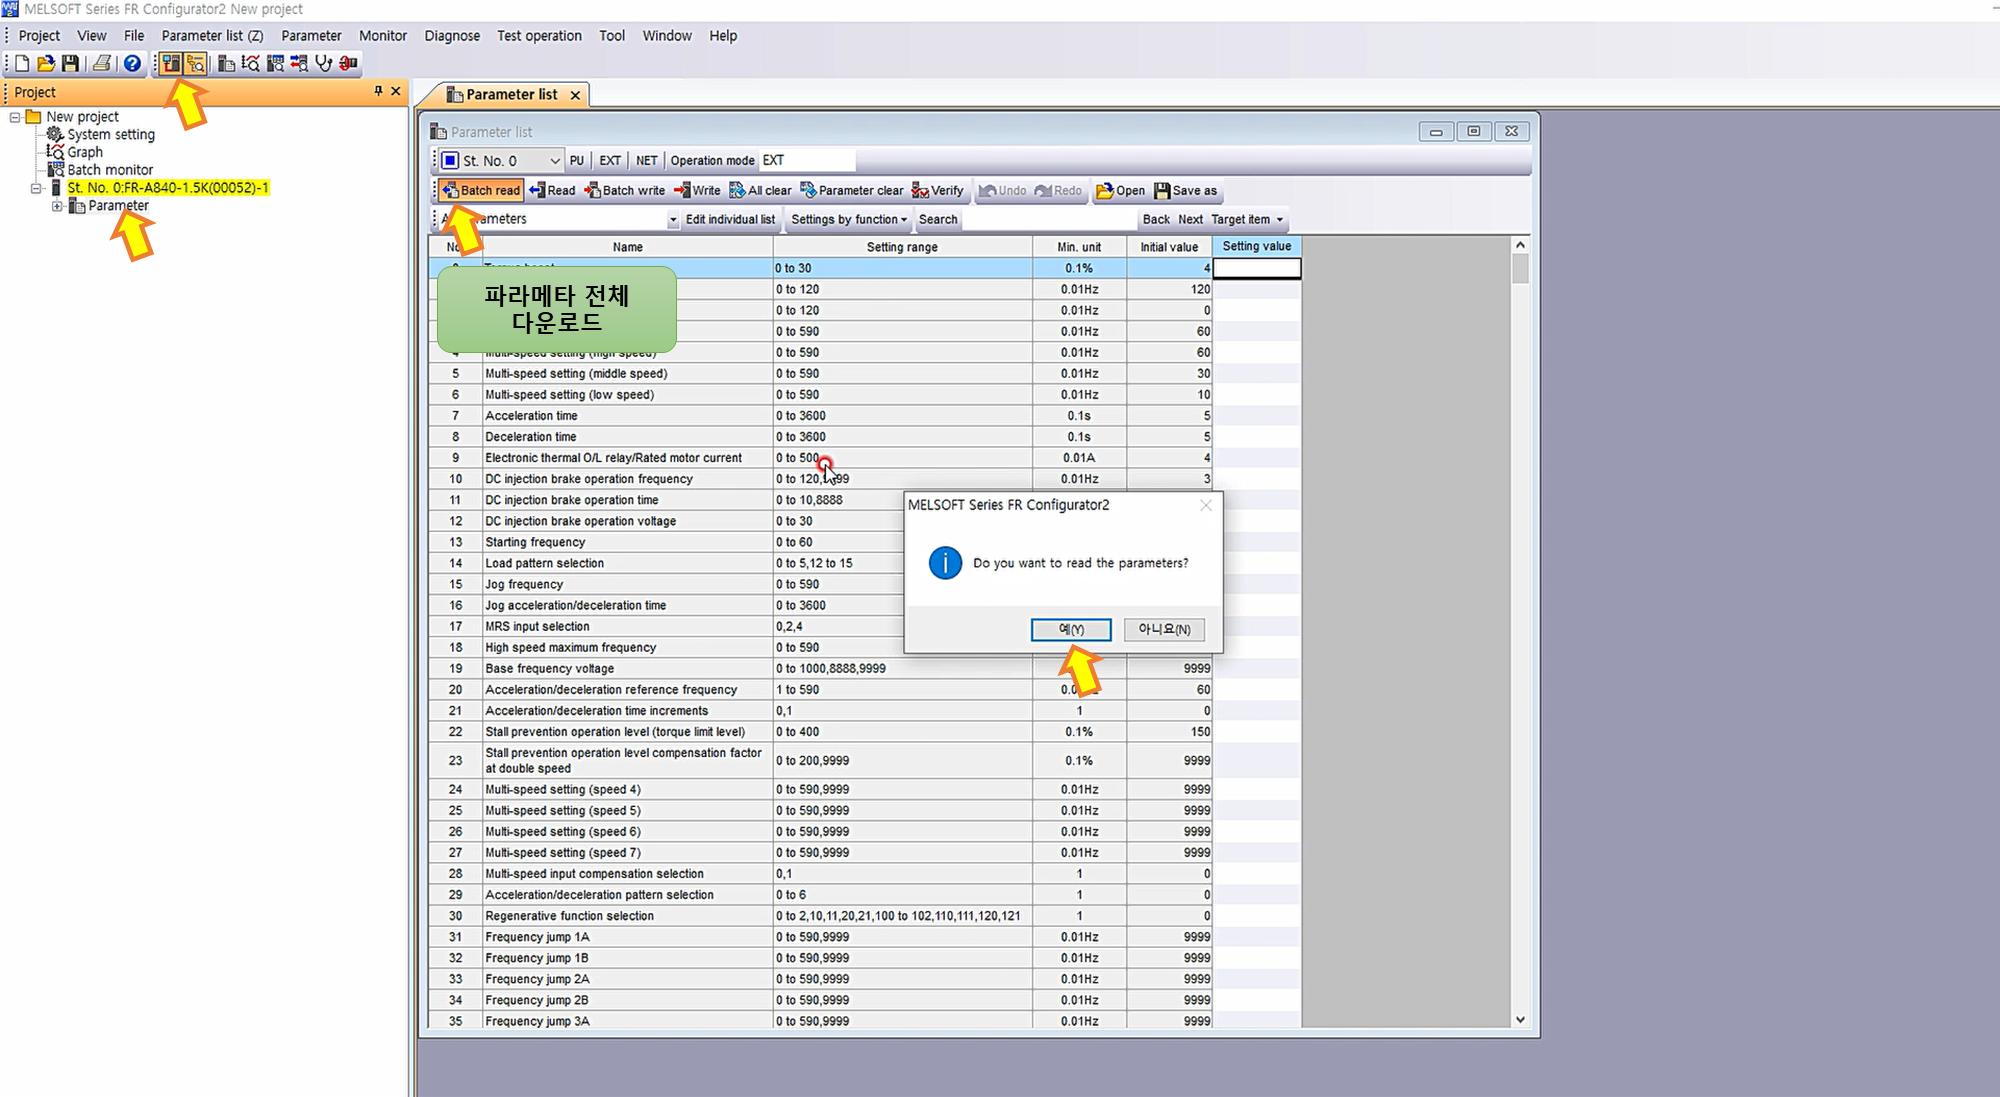
Task: Click the first row Setting value cell
Action: click(x=1257, y=269)
